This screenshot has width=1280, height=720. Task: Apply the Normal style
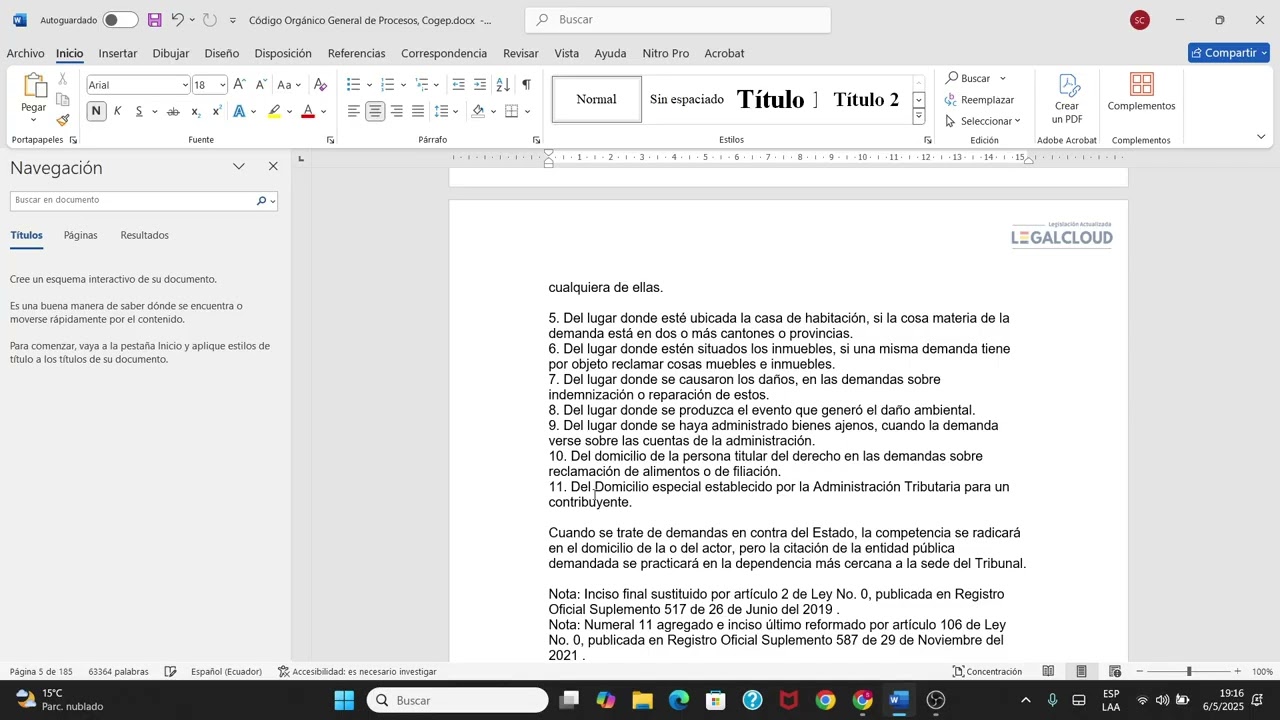[597, 99]
